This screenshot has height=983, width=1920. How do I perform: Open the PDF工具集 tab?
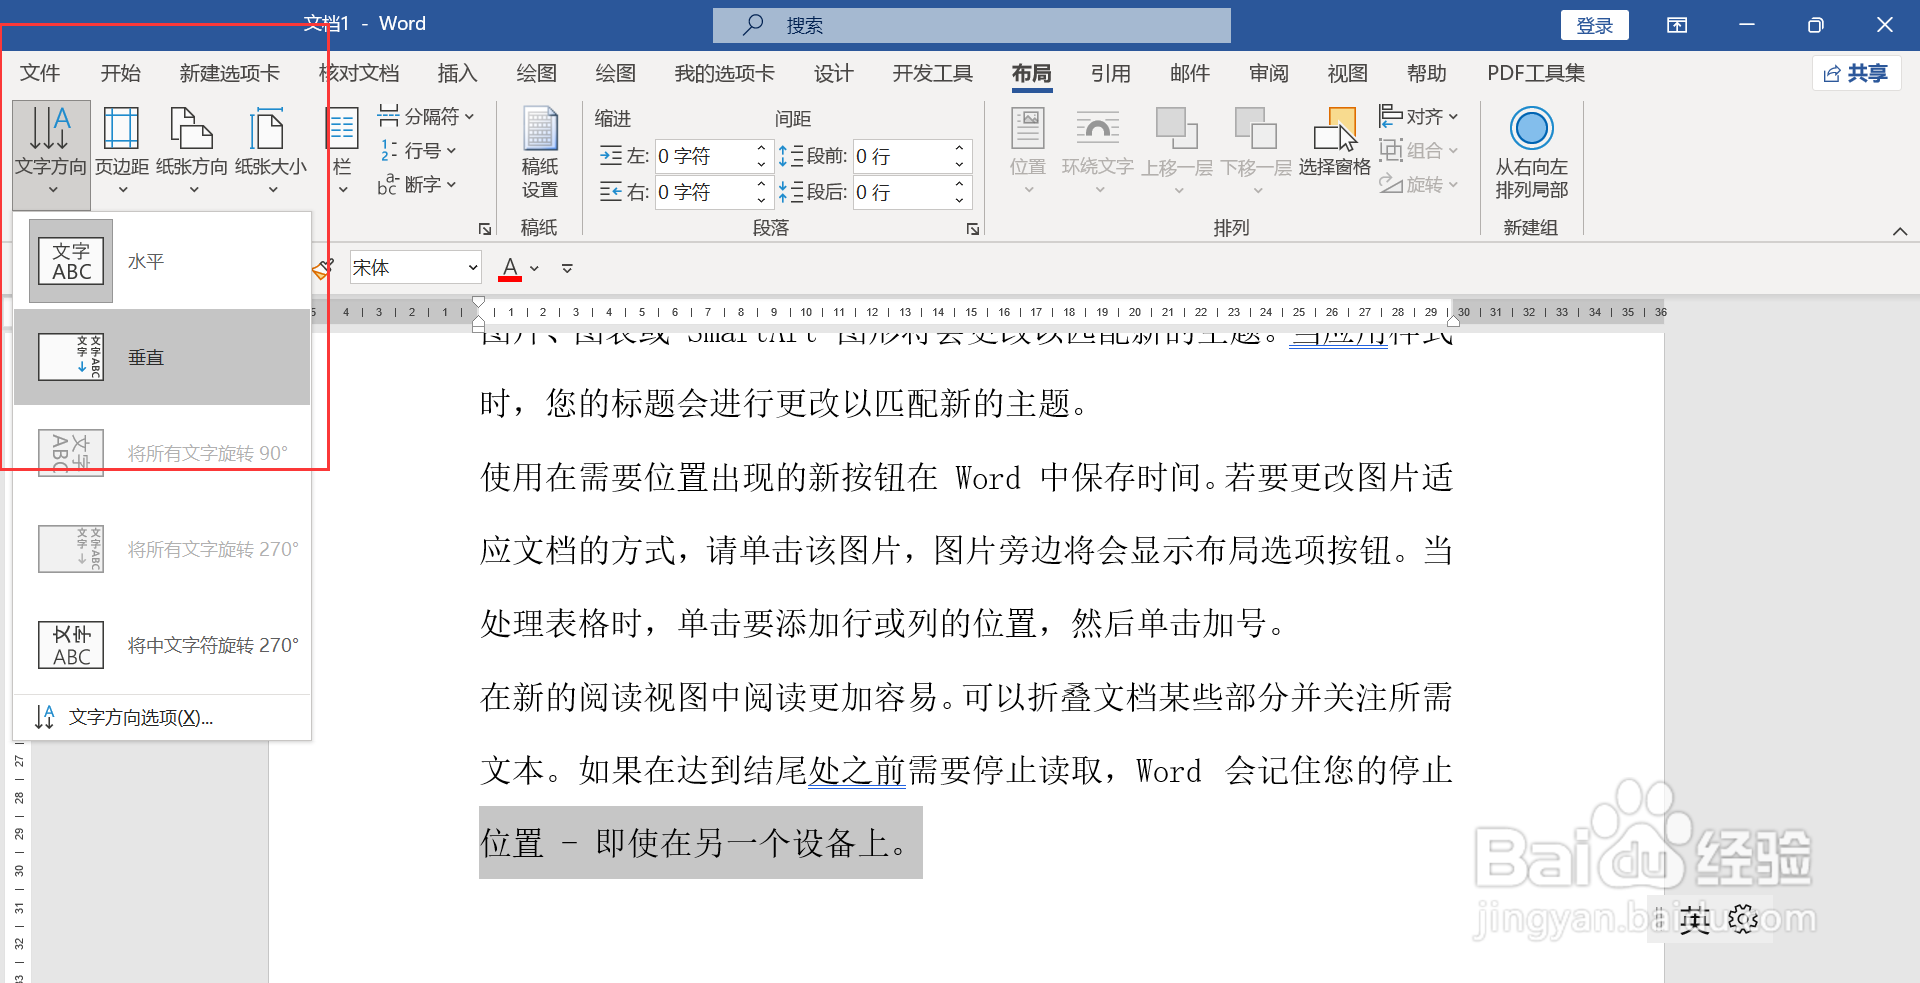click(x=1536, y=73)
